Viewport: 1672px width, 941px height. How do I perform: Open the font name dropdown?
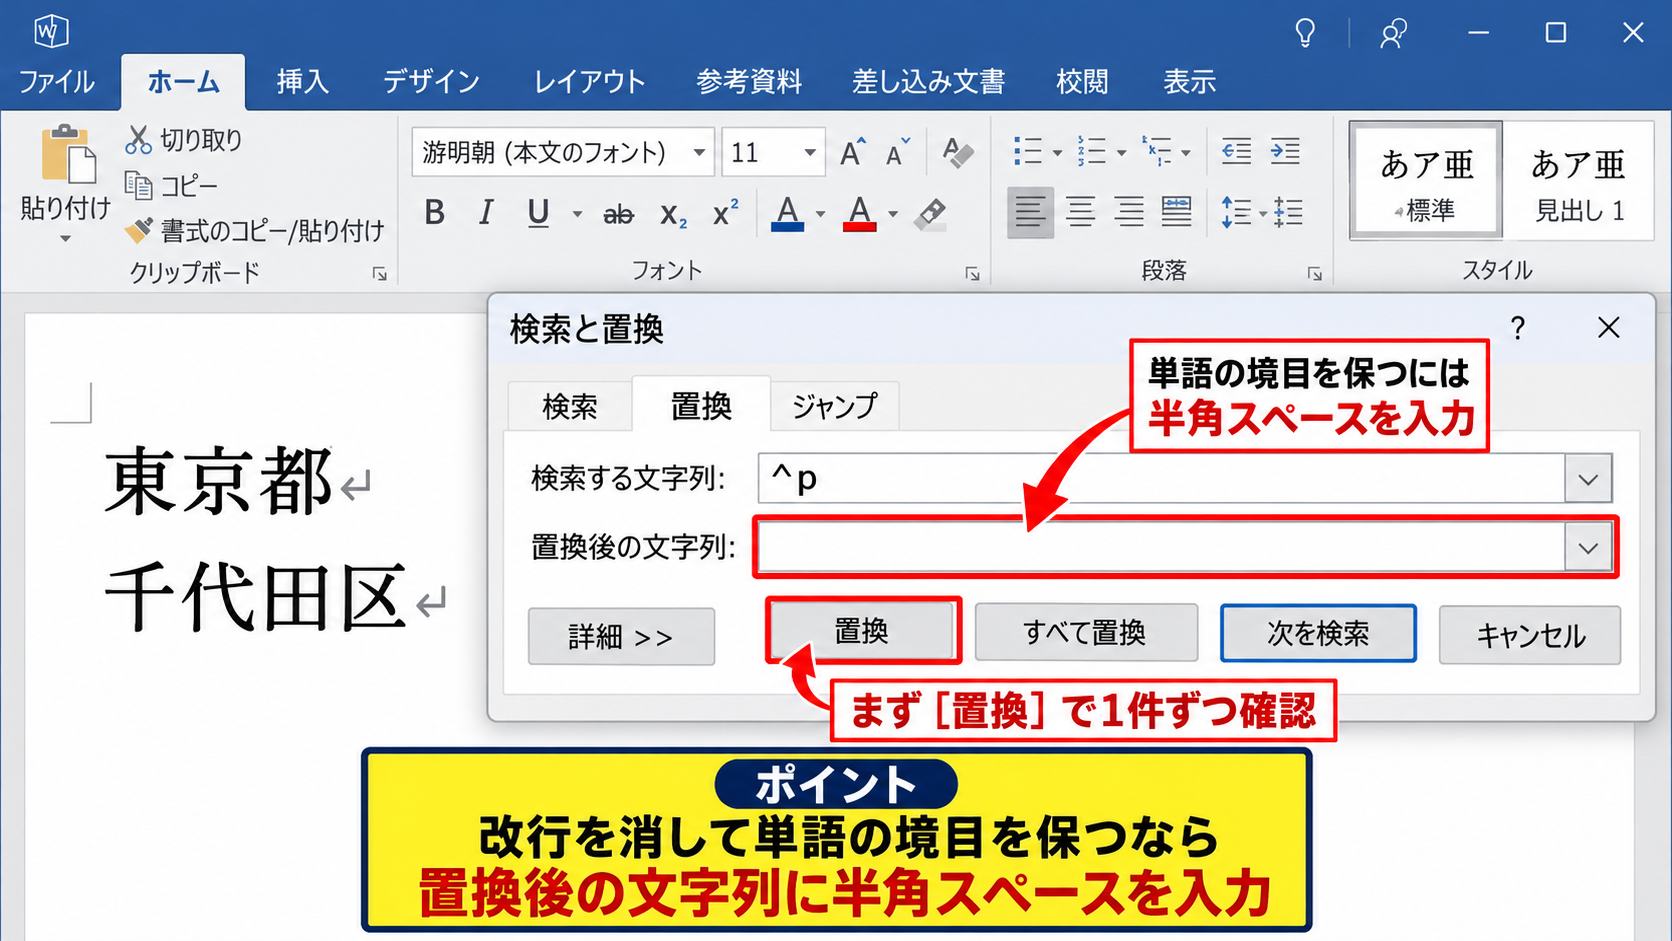[699, 153]
